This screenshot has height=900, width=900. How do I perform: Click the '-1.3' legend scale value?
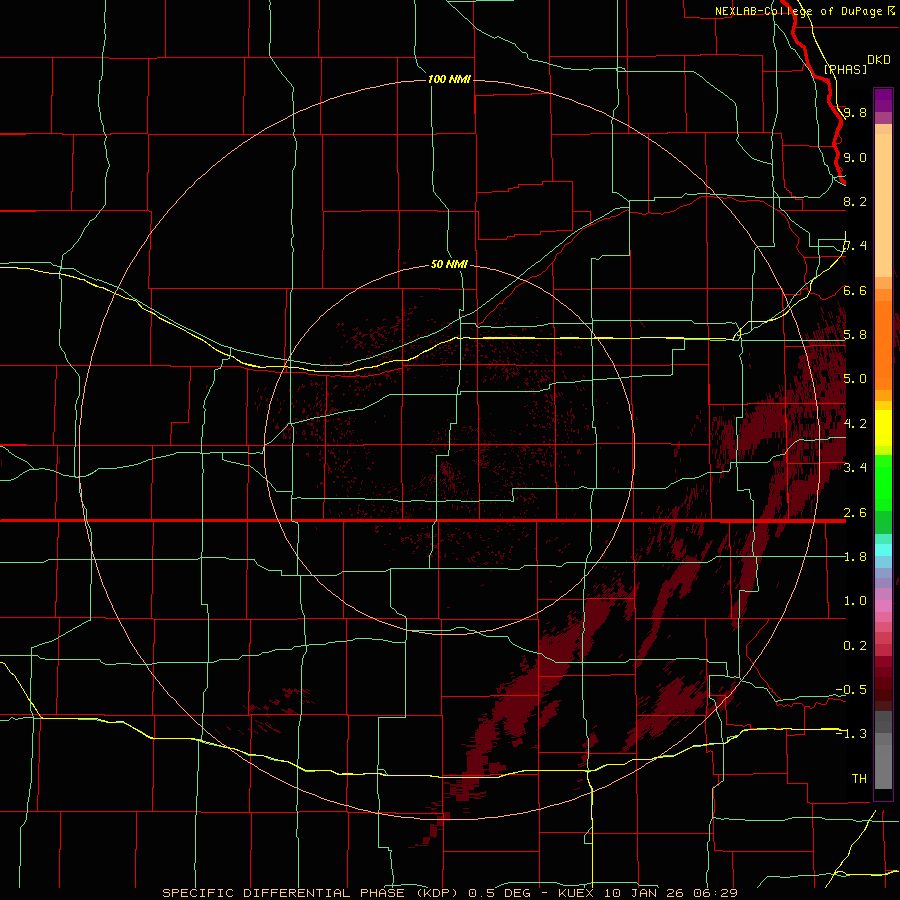tap(851, 734)
